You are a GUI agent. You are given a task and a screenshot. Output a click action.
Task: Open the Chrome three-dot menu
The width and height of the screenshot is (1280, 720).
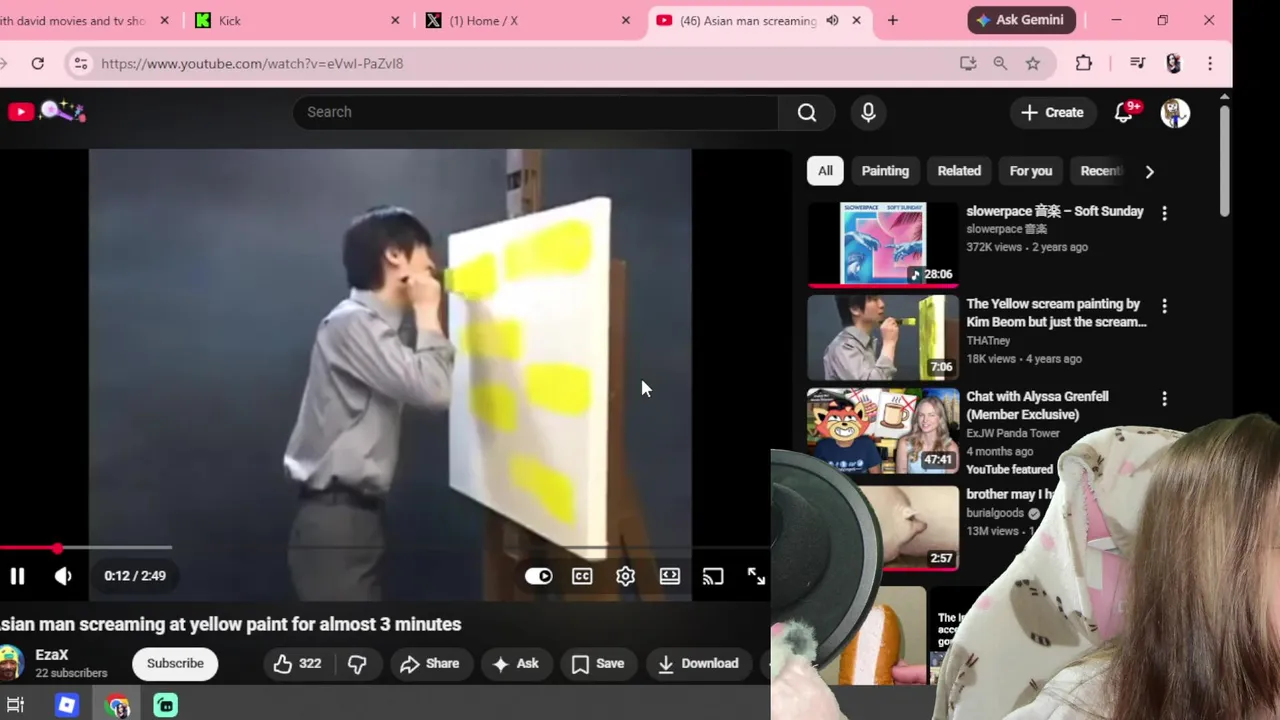tap(1210, 63)
